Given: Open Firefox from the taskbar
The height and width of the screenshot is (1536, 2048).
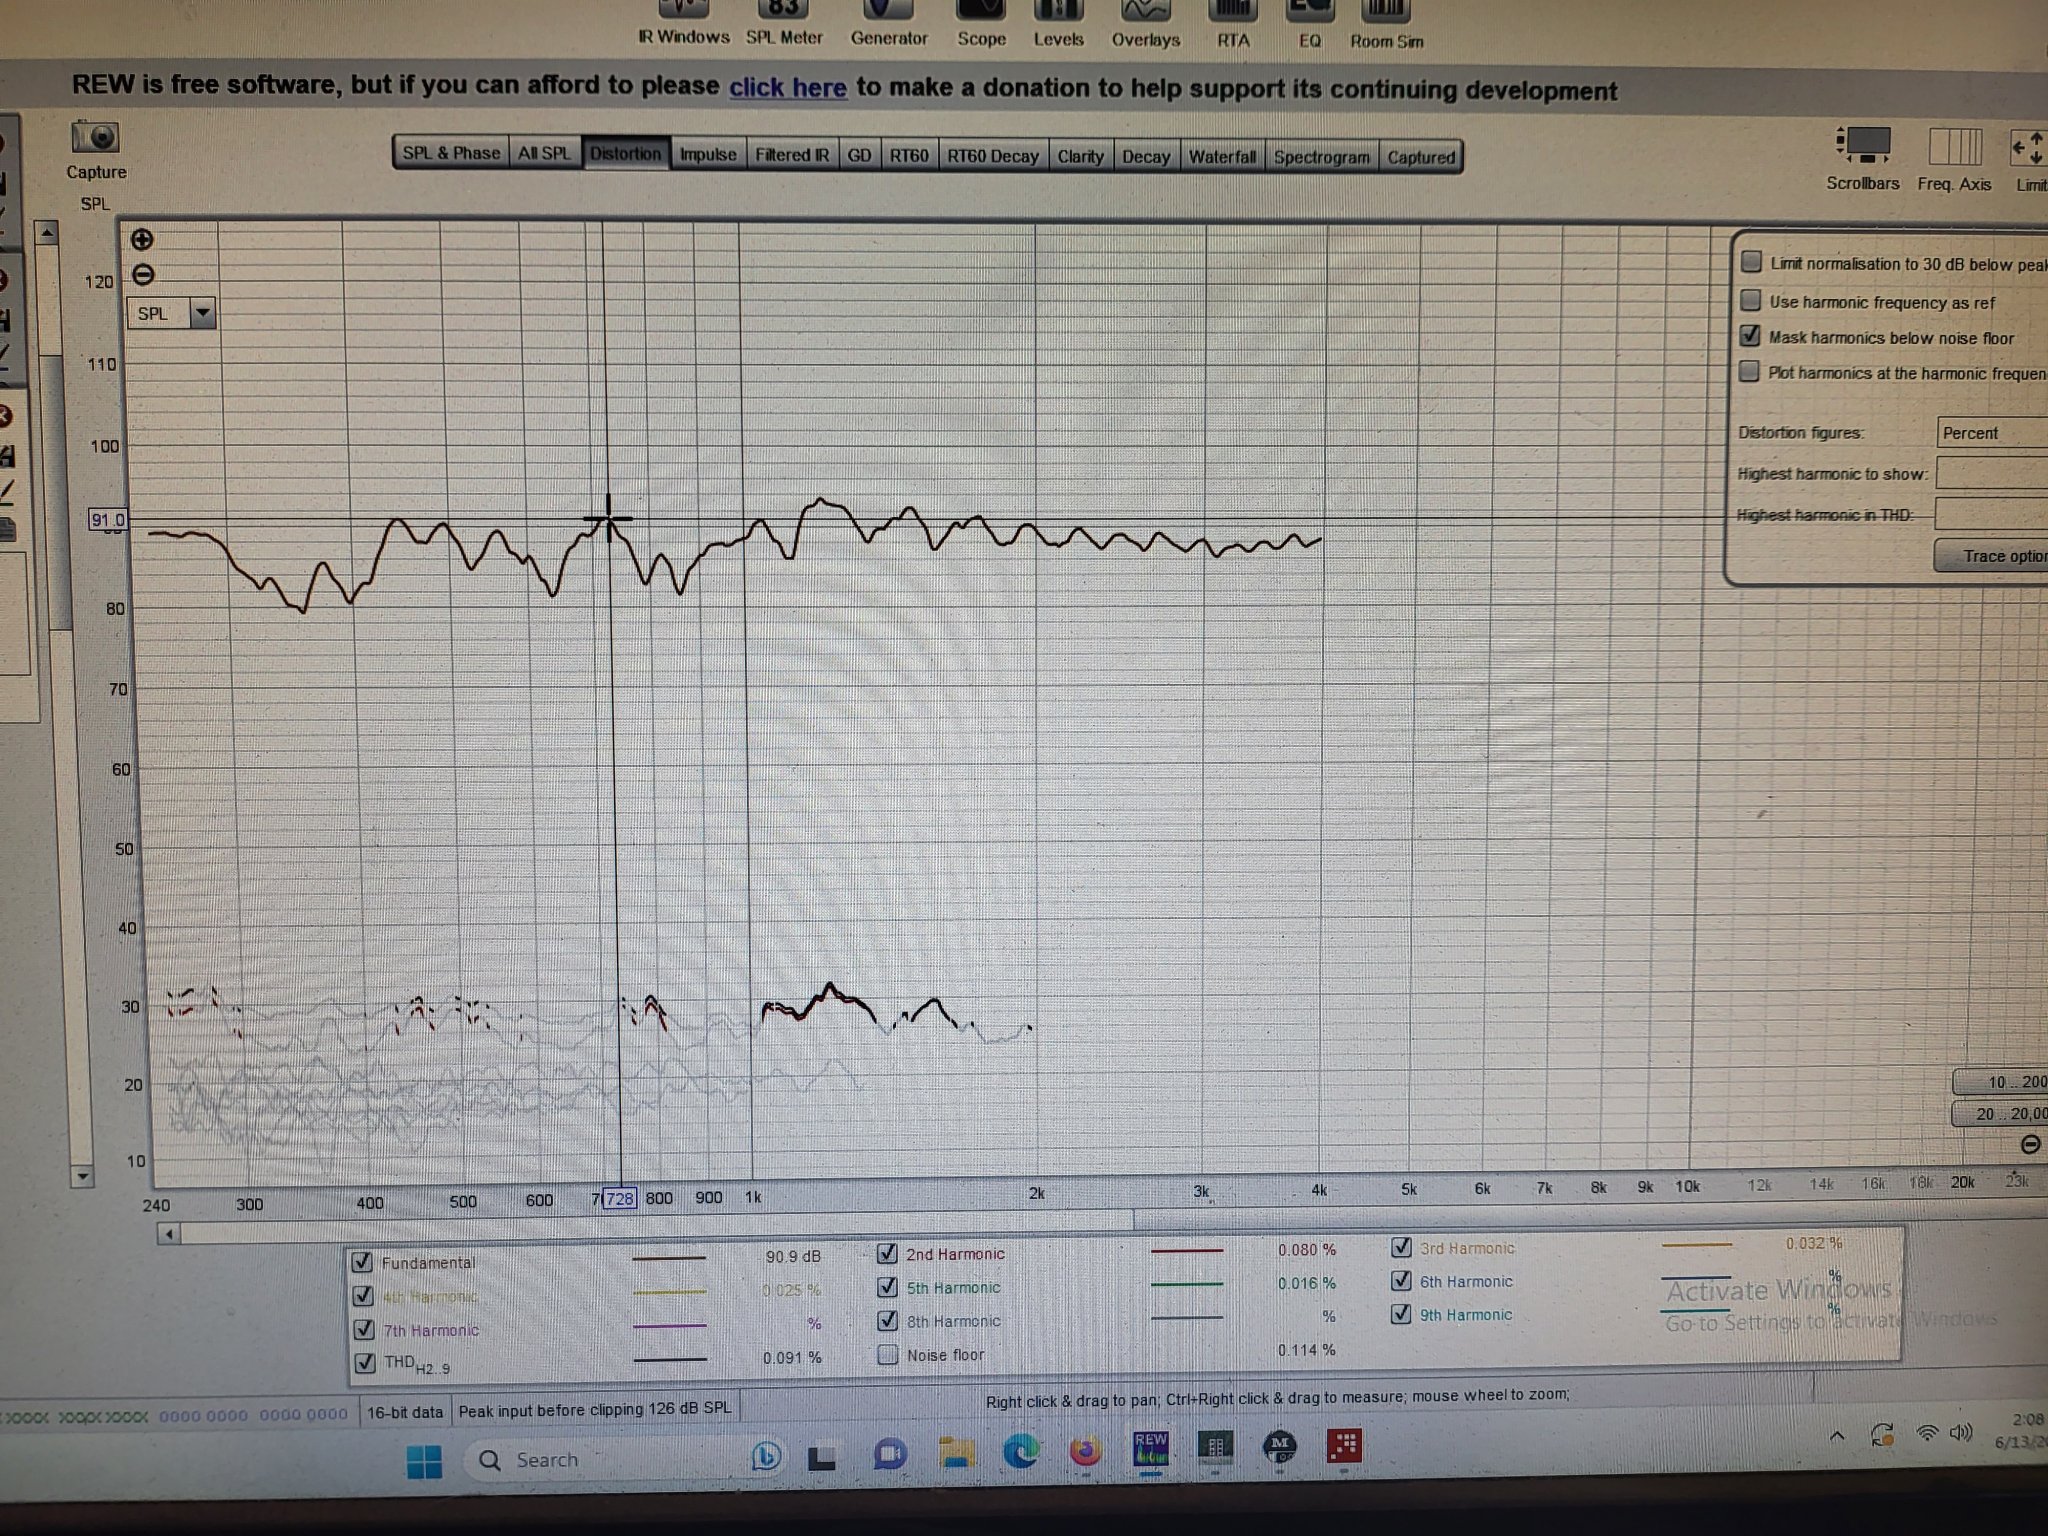Looking at the screenshot, I should [1085, 1450].
